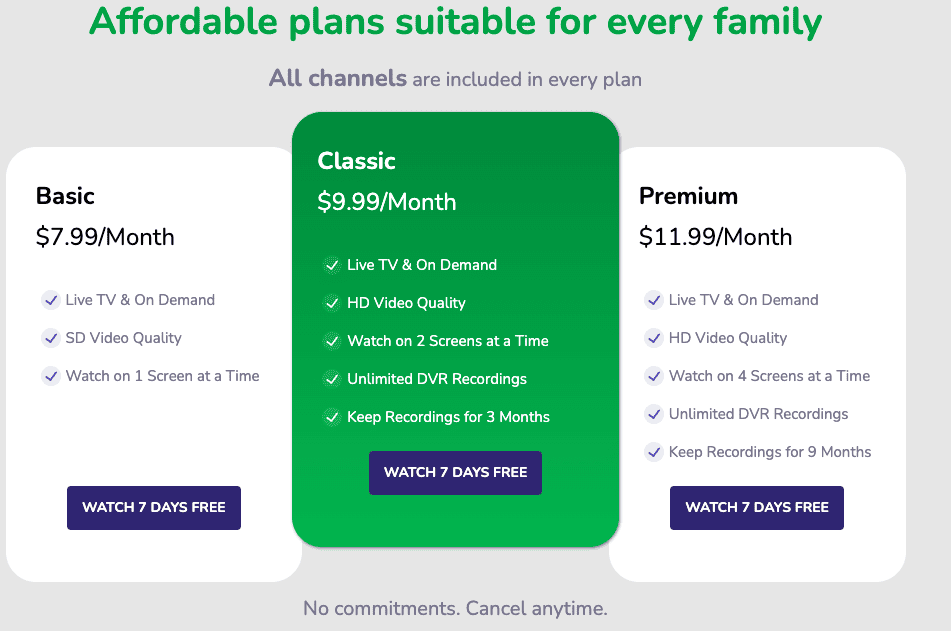The image size is (951, 631).
Task: Click the All channels text
Action: tap(338, 78)
